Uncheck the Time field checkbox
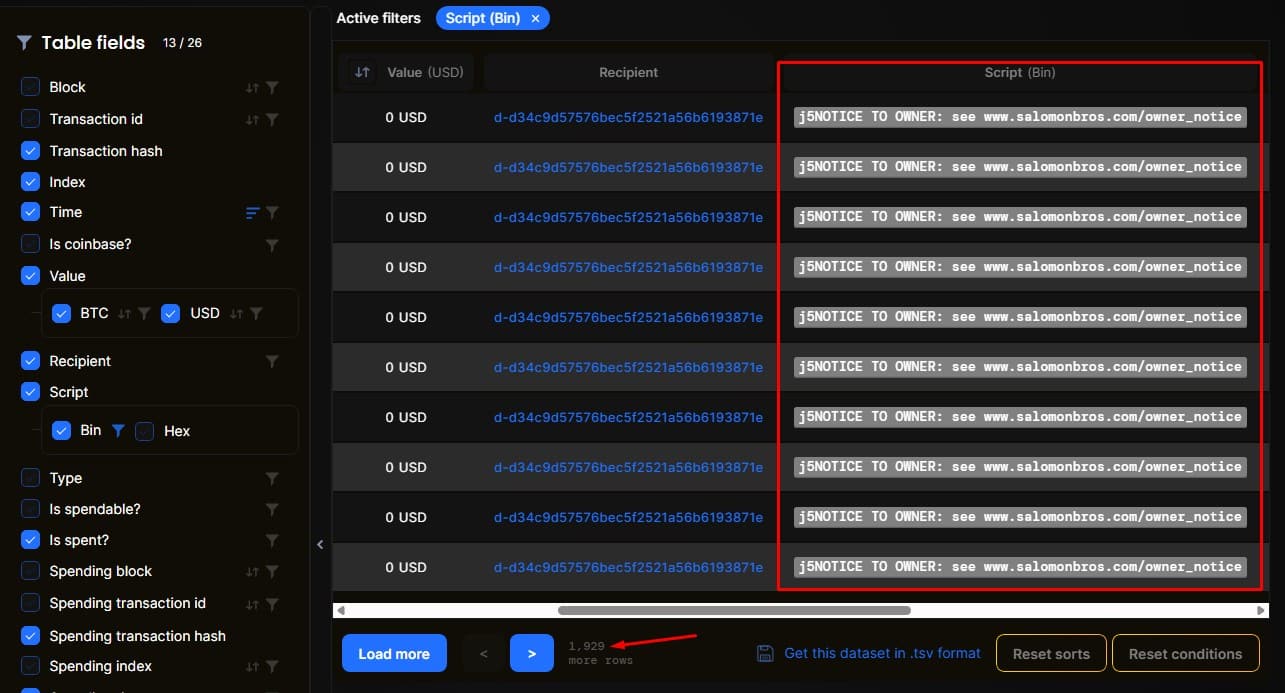The height and width of the screenshot is (693, 1285). [30, 212]
